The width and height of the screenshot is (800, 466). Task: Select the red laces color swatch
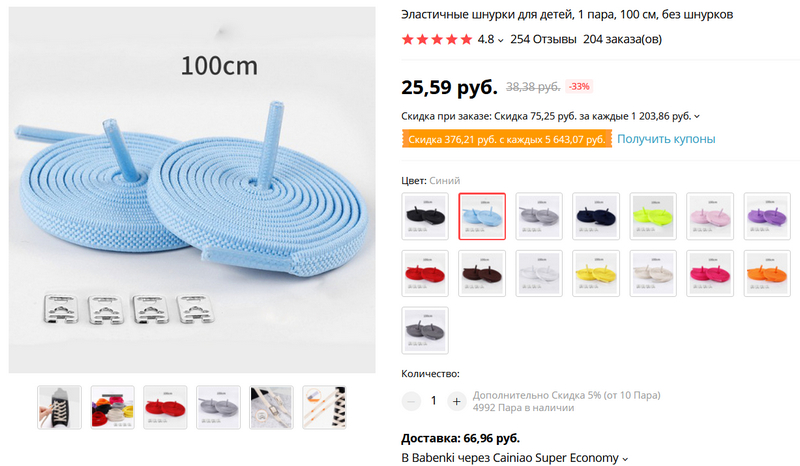point(425,274)
